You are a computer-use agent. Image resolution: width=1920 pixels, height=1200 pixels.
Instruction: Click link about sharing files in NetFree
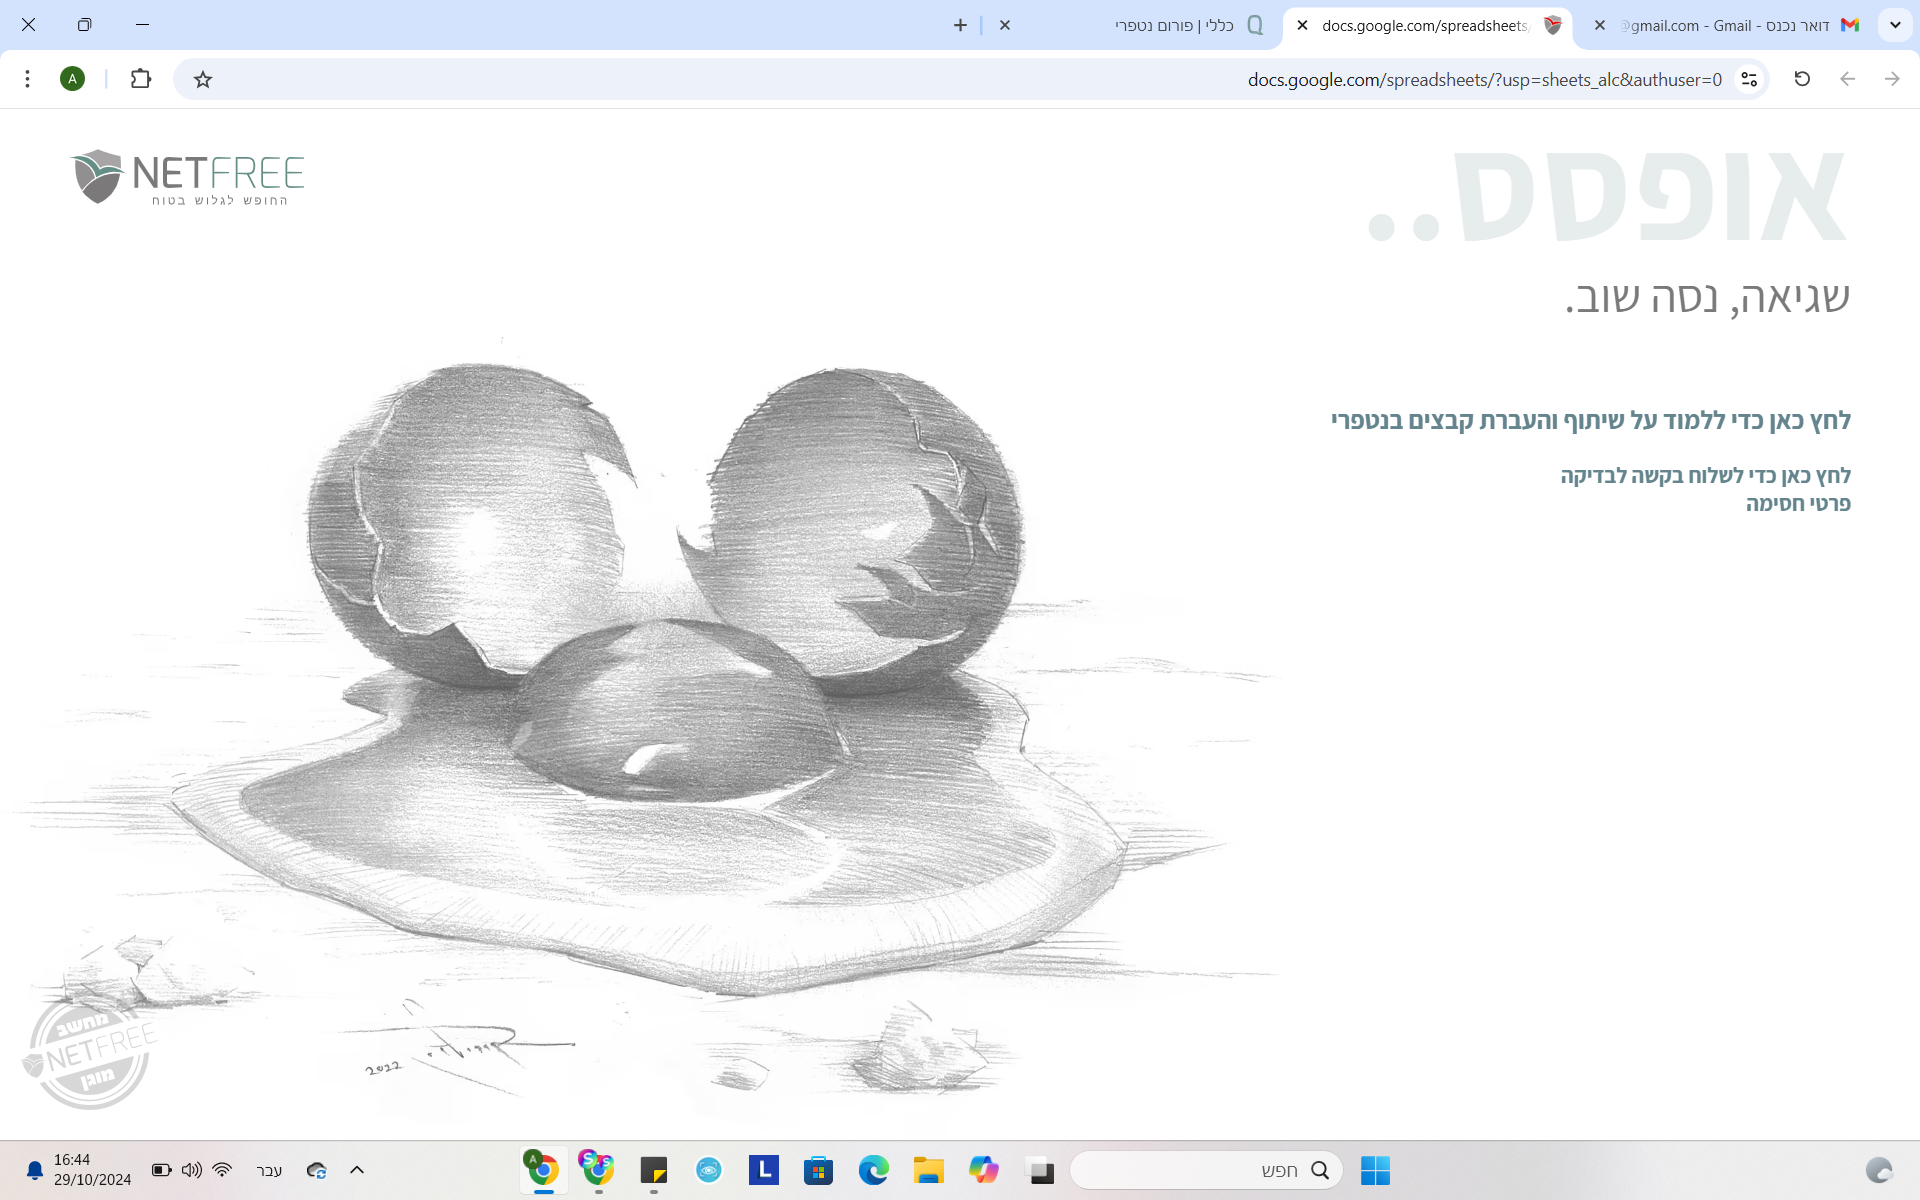(x=1590, y=421)
